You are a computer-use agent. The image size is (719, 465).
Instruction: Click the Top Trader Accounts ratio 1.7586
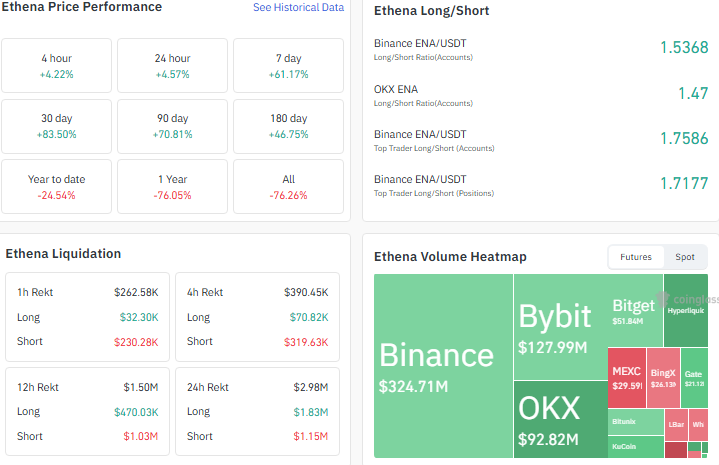point(684,138)
